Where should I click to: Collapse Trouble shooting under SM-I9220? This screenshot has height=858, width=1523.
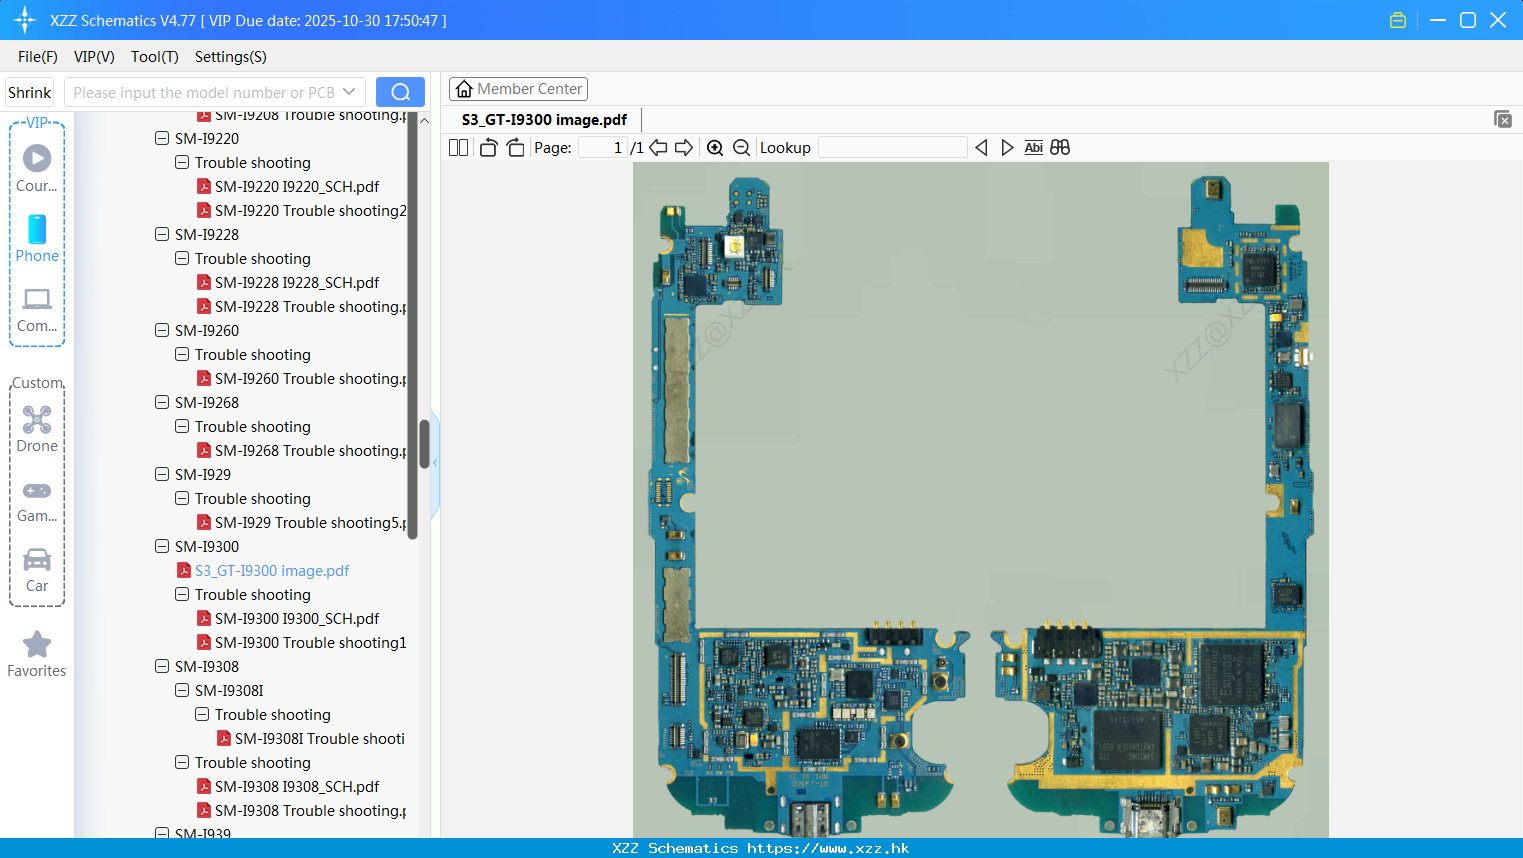click(x=182, y=162)
